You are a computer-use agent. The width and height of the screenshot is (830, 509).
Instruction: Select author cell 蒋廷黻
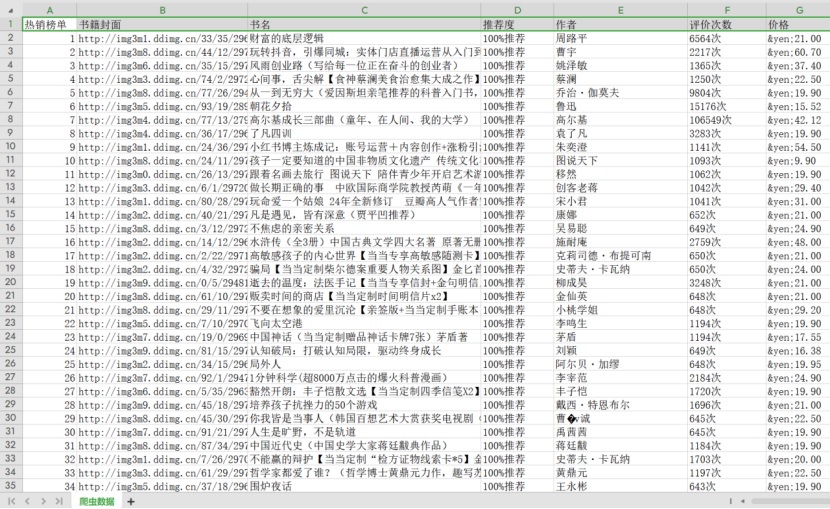tap(620, 446)
